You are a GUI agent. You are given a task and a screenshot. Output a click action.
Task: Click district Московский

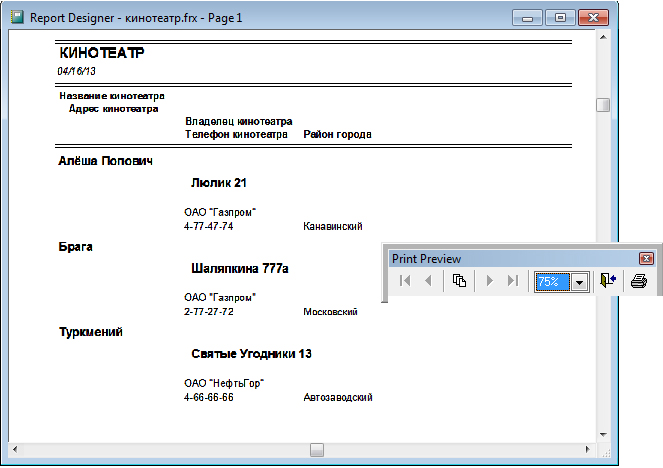pos(330,312)
